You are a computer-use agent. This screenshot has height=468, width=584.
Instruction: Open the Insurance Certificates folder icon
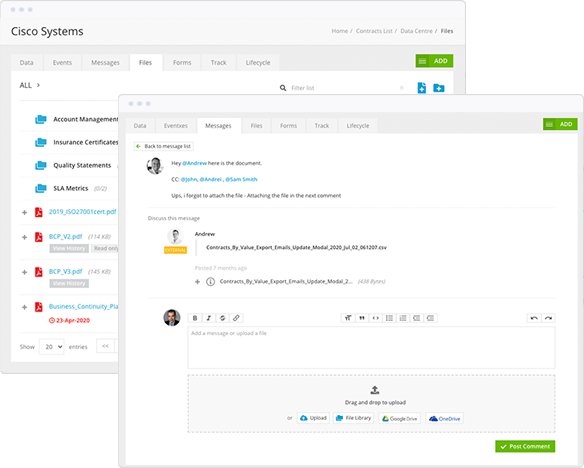41,142
